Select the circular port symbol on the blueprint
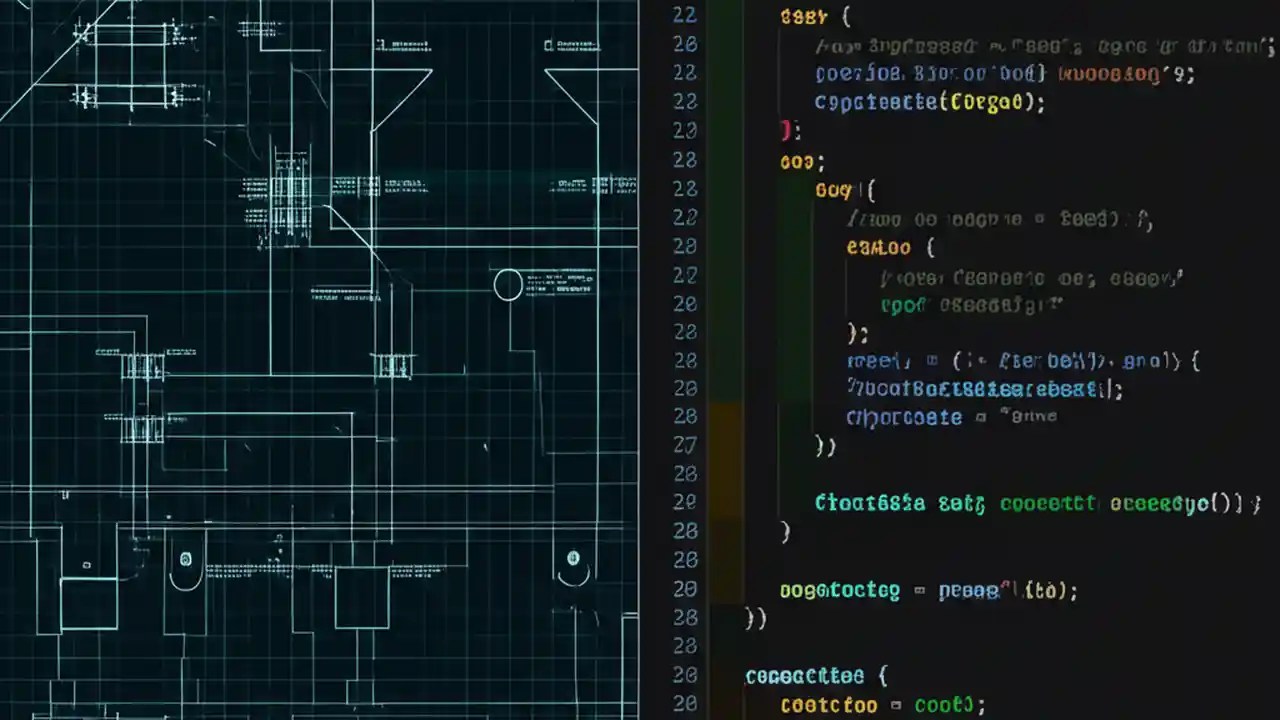 pyautogui.click(x=508, y=285)
